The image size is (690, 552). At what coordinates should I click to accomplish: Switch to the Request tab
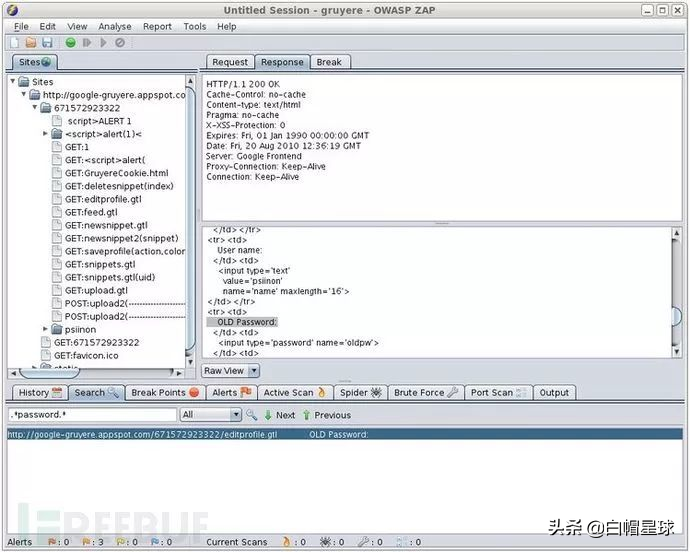pyautogui.click(x=230, y=62)
